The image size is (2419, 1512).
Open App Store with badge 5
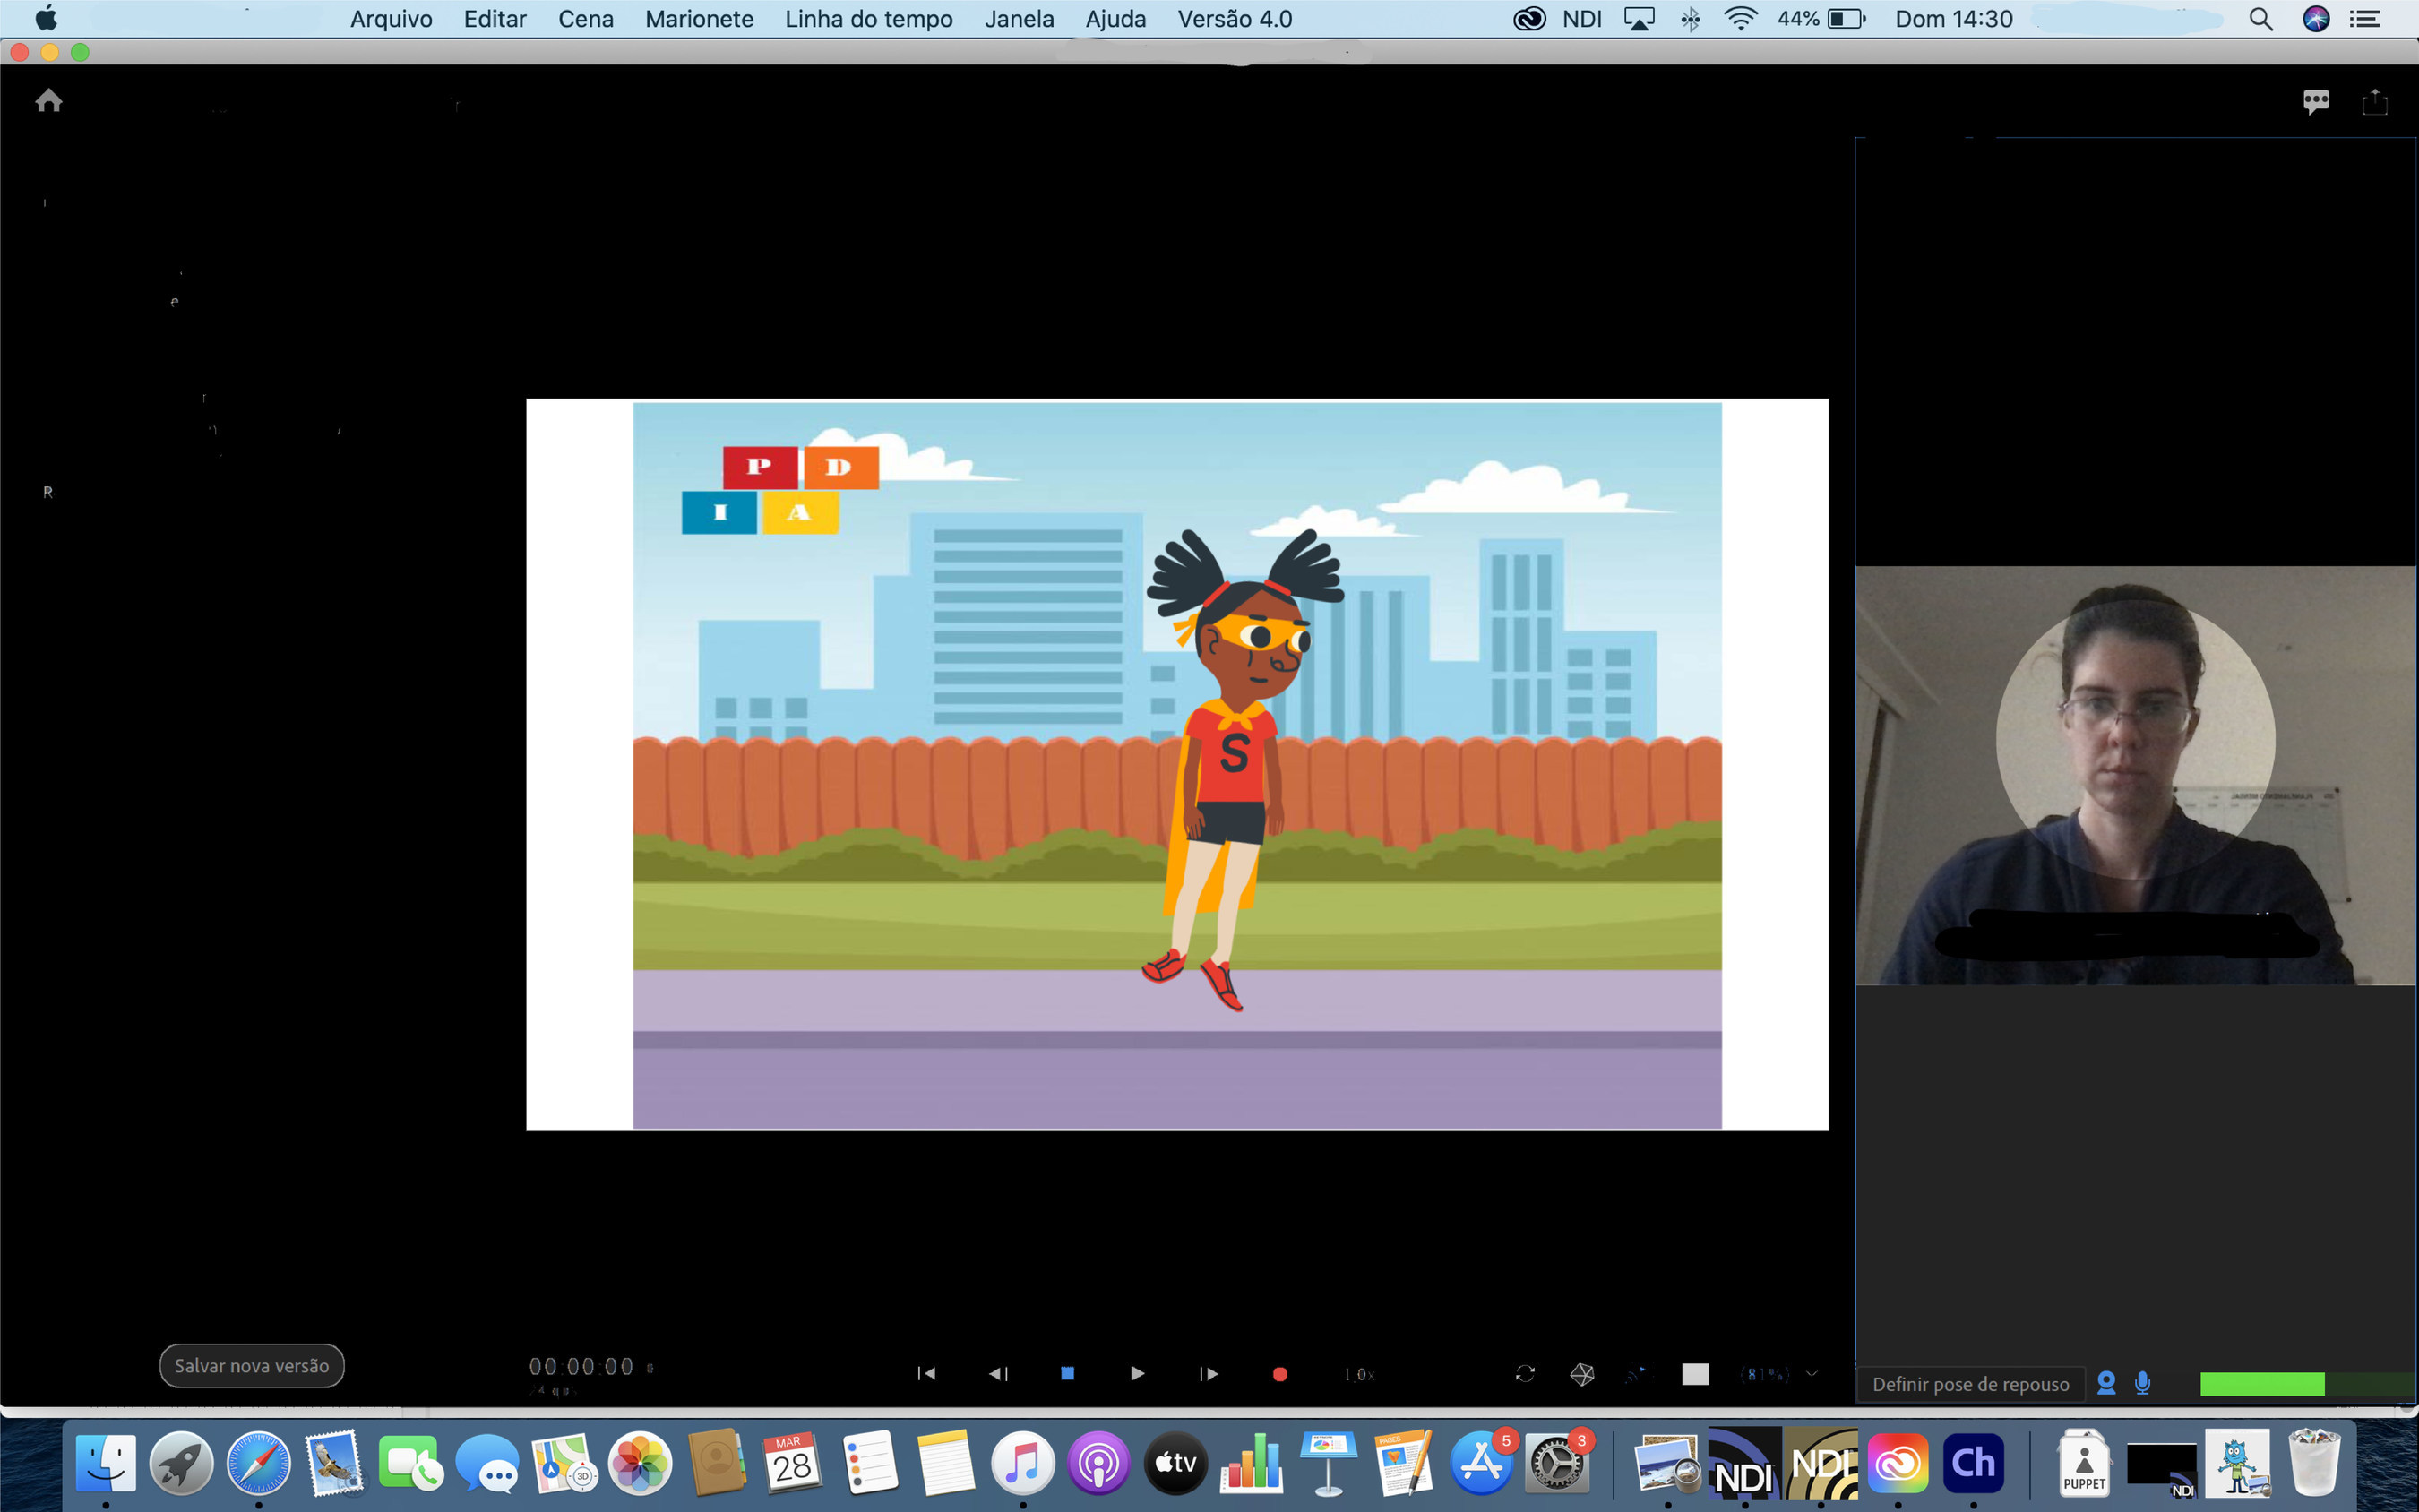click(1482, 1463)
